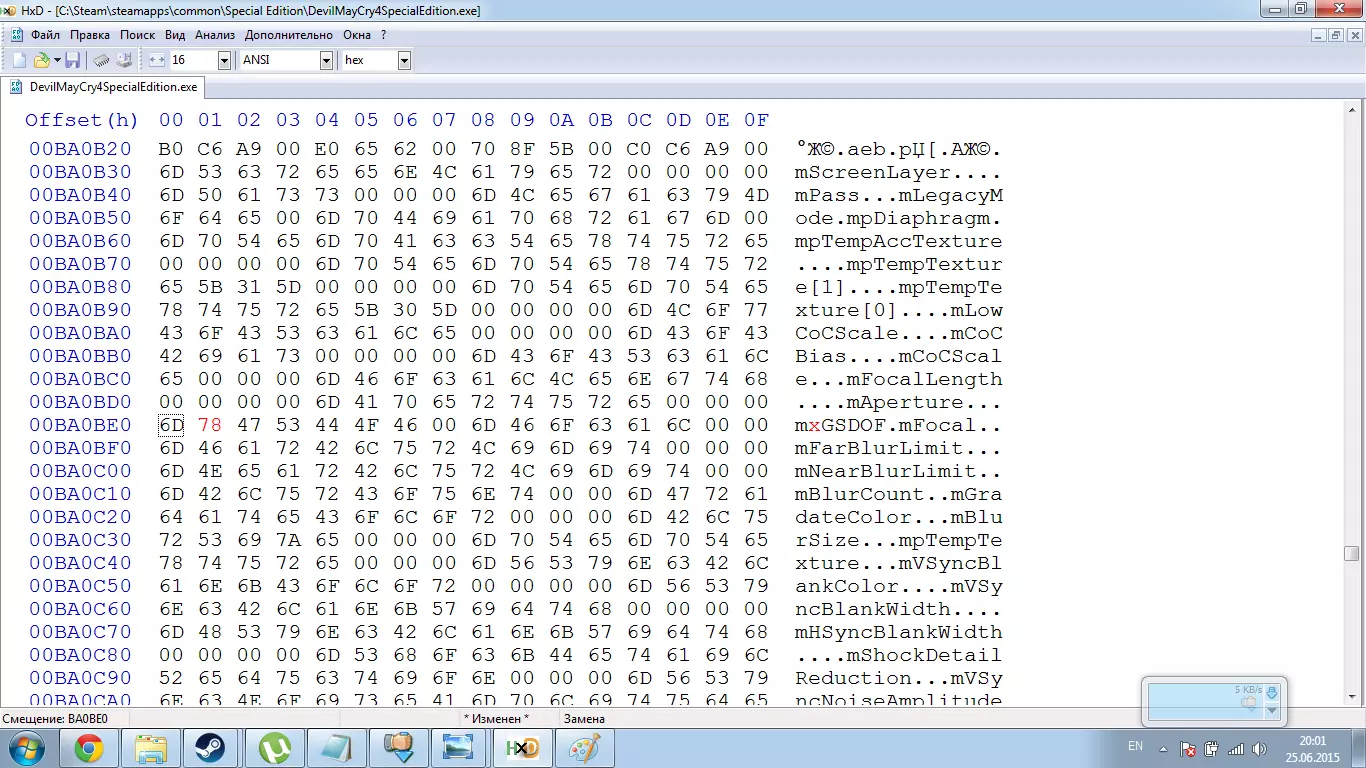
Task: Select the DevilMayCry4SpecialEdition.exe tab
Action: [103, 87]
